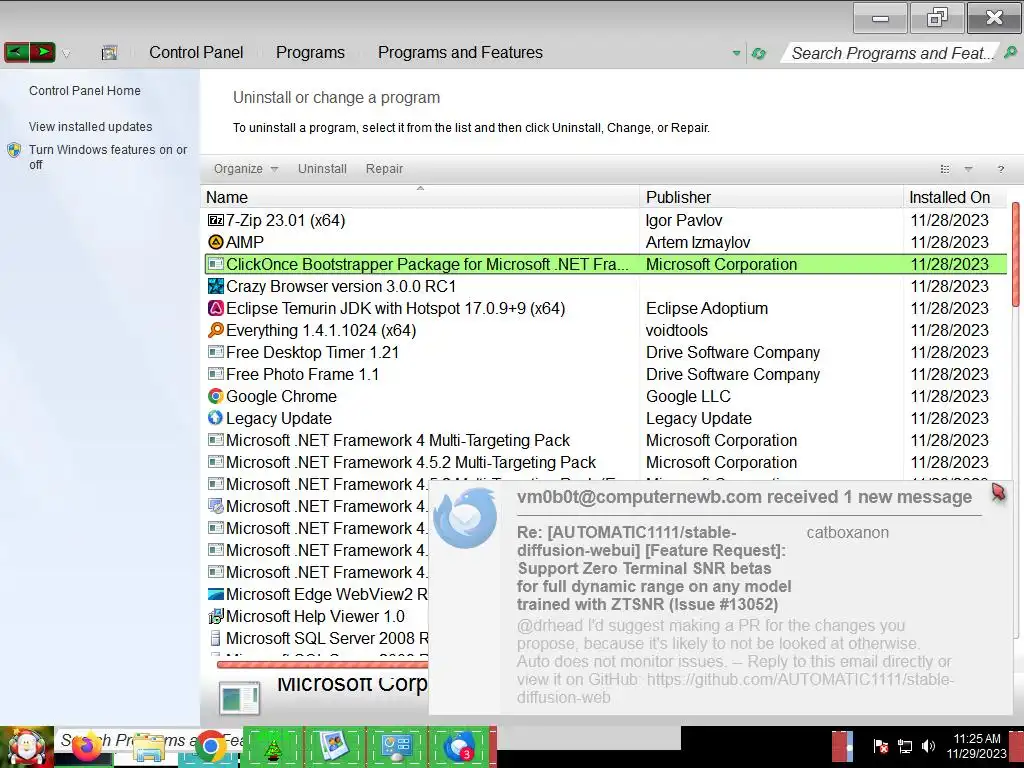The image size is (1024, 768).
Task: Click the shield icon beside Windows features
Action: tap(14, 150)
